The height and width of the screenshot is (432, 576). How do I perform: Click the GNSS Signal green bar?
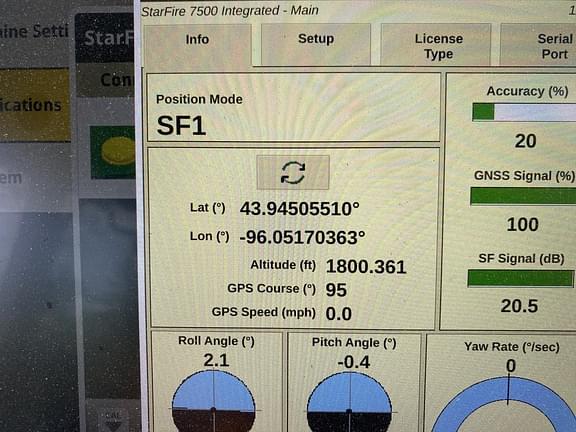tap(523, 196)
